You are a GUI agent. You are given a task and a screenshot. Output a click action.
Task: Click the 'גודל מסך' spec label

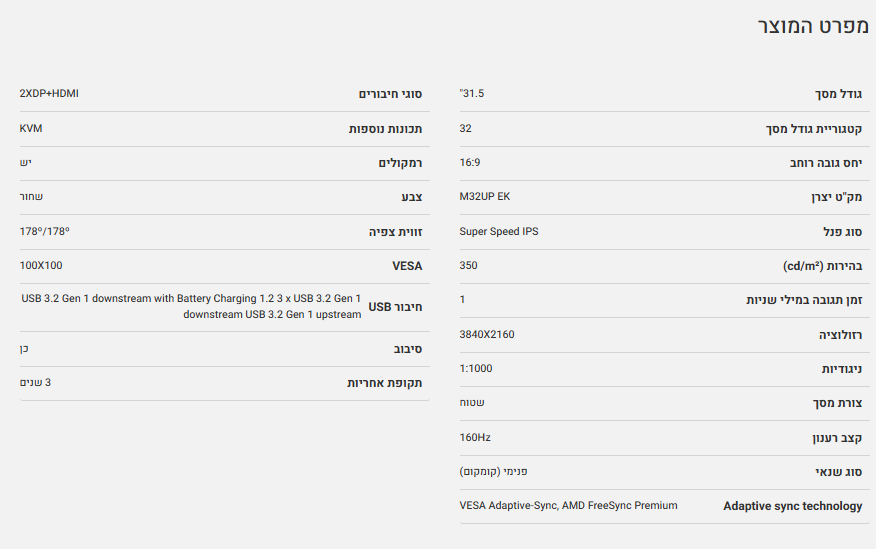(x=838, y=94)
